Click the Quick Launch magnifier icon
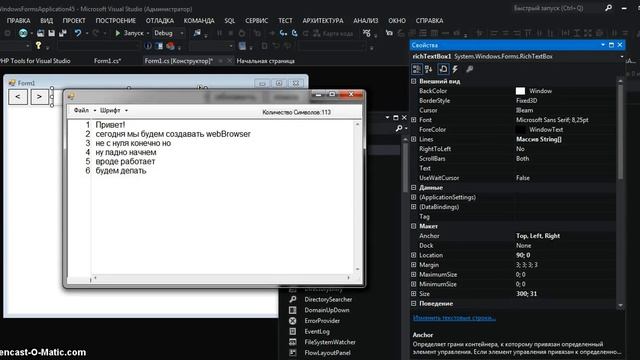The image size is (640, 360). (608, 8)
